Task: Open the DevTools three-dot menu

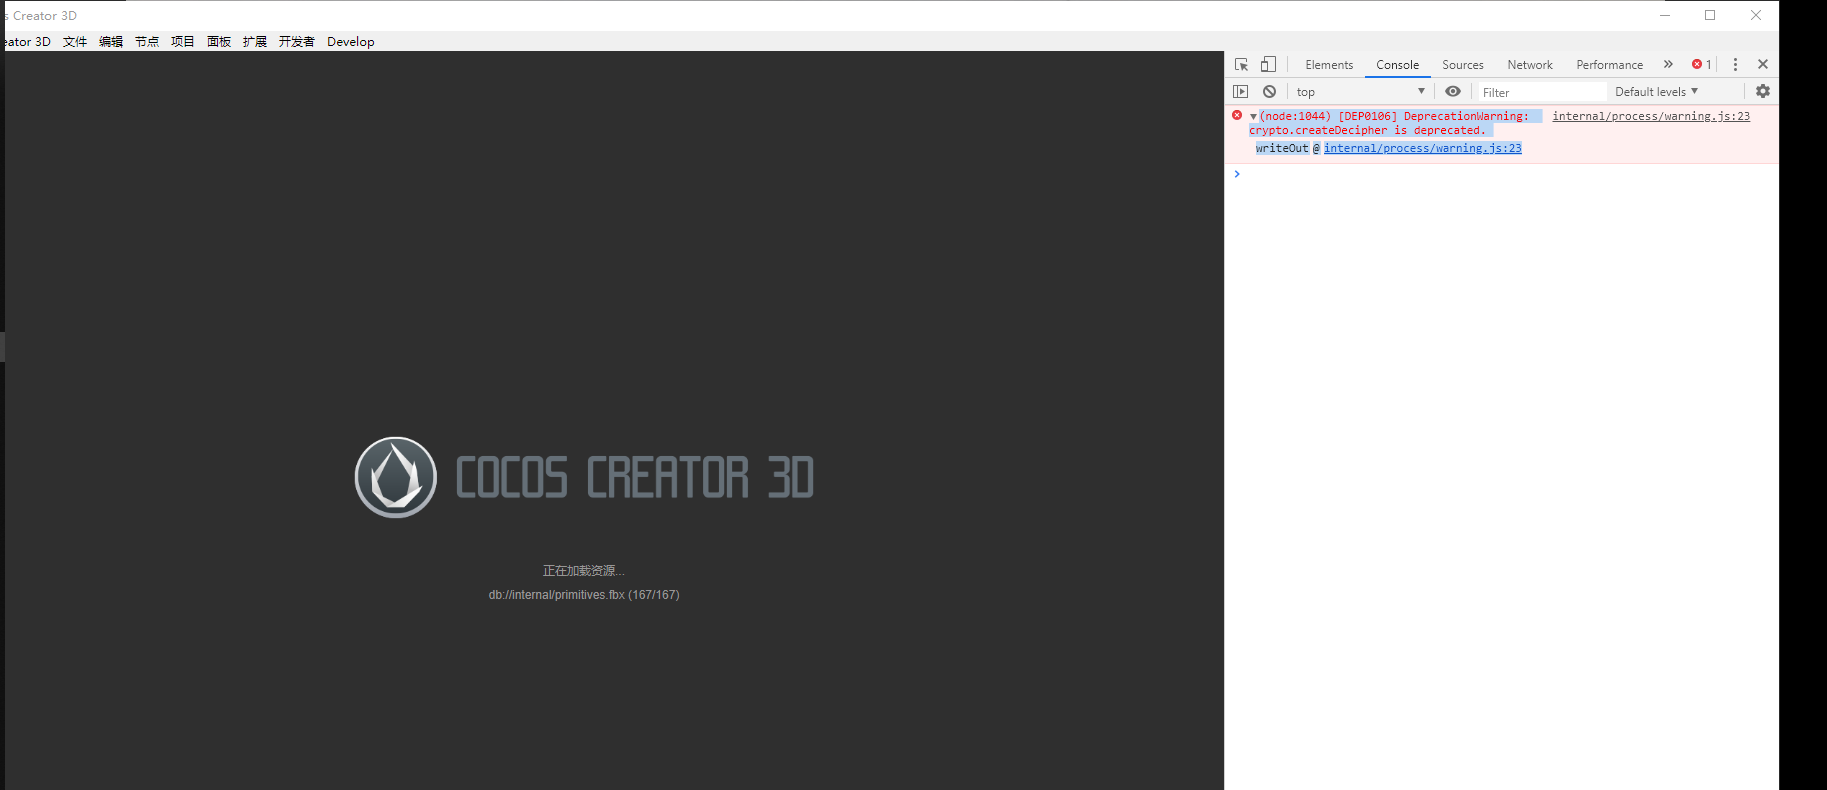Action: [x=1735, y=64]
